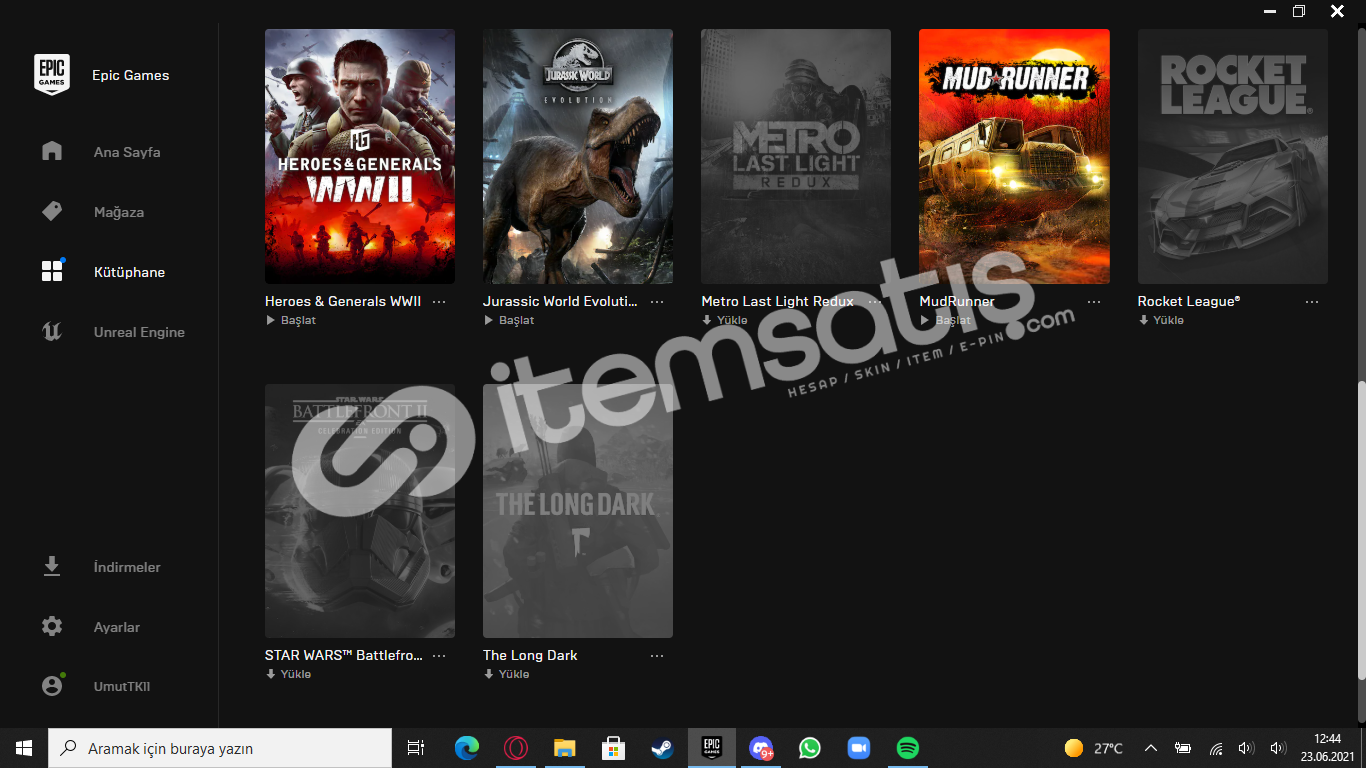
Task: Go to Mağaza menu item
Action: point(119,212)
